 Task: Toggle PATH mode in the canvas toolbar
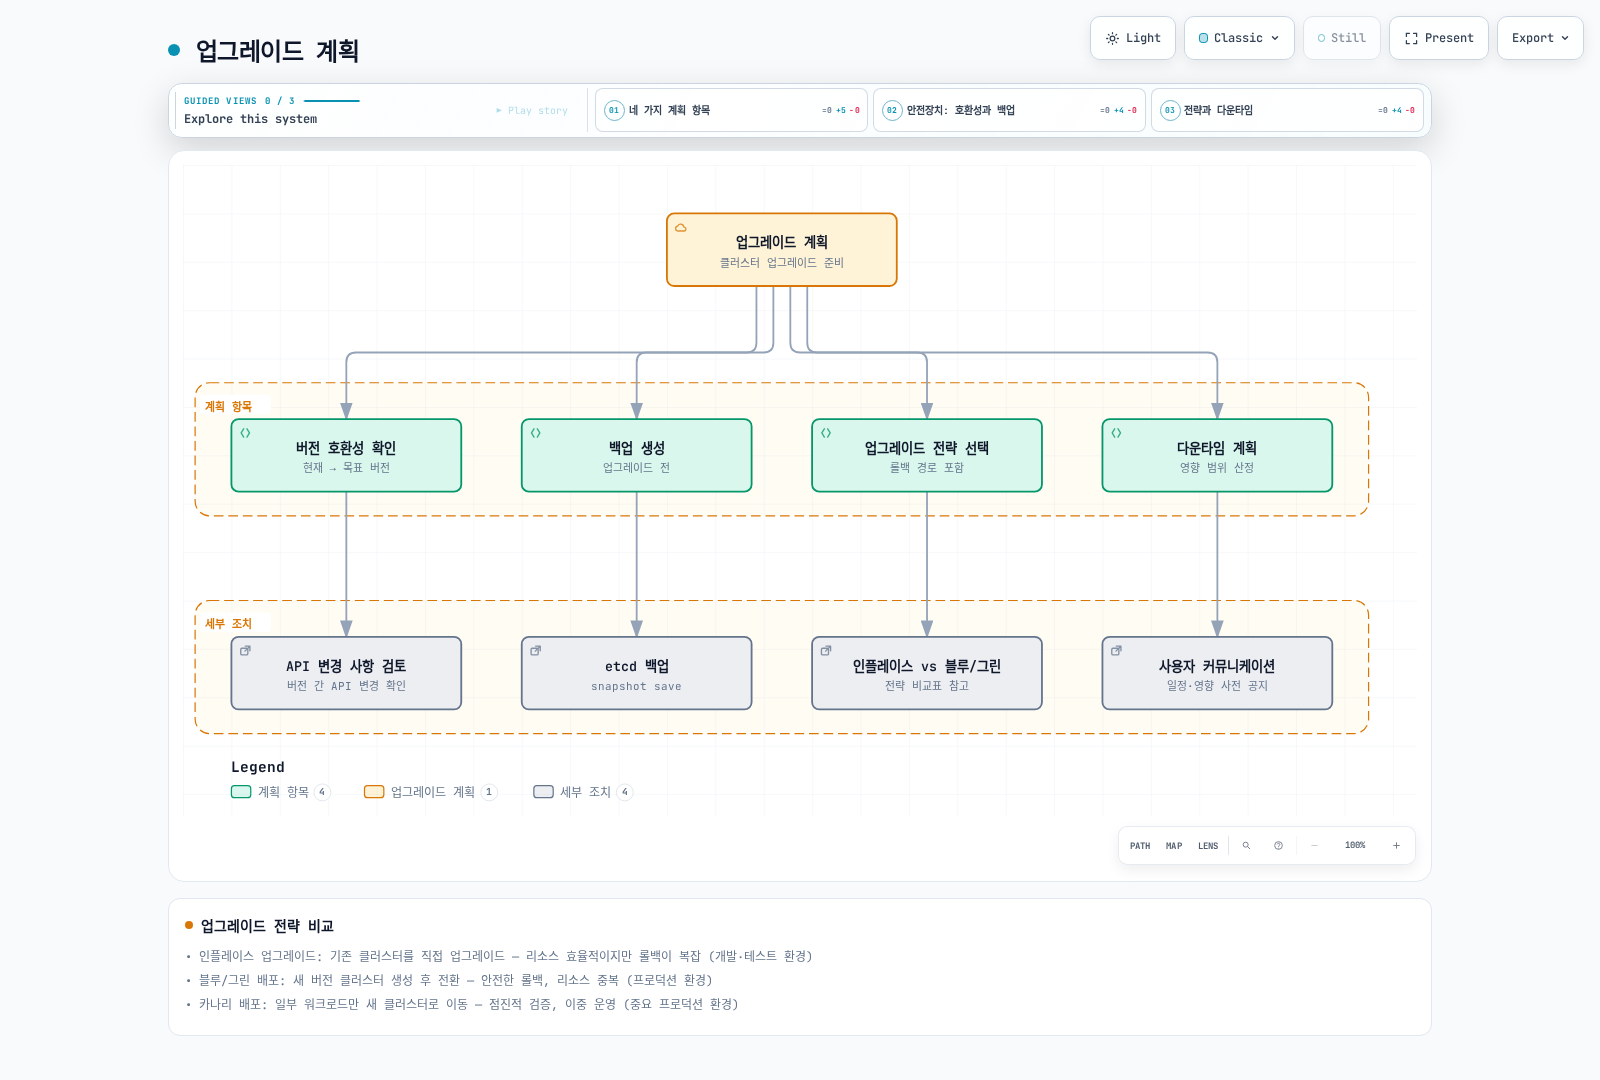coord(1140,846)
